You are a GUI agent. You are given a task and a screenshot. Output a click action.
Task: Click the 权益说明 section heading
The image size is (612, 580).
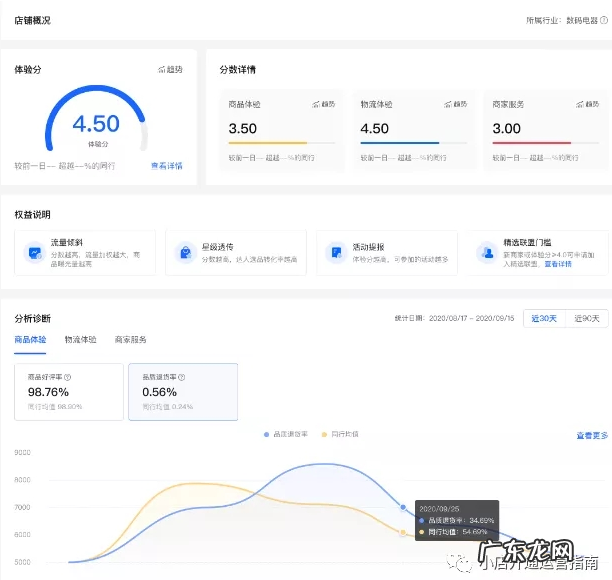click(32, 215)
